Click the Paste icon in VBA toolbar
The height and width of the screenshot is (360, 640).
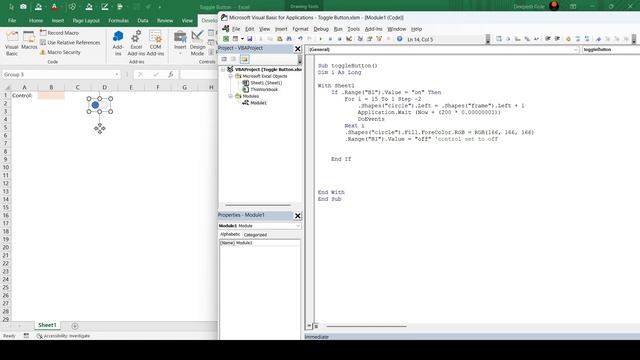280,39
